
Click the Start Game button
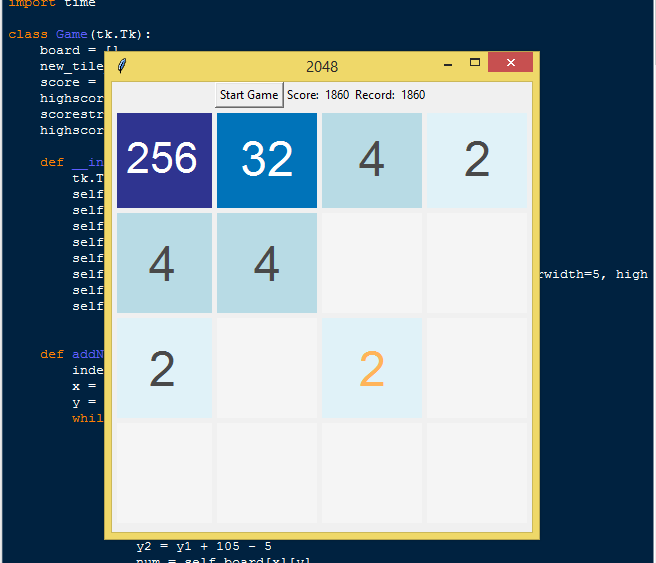[x=249, y=95]
